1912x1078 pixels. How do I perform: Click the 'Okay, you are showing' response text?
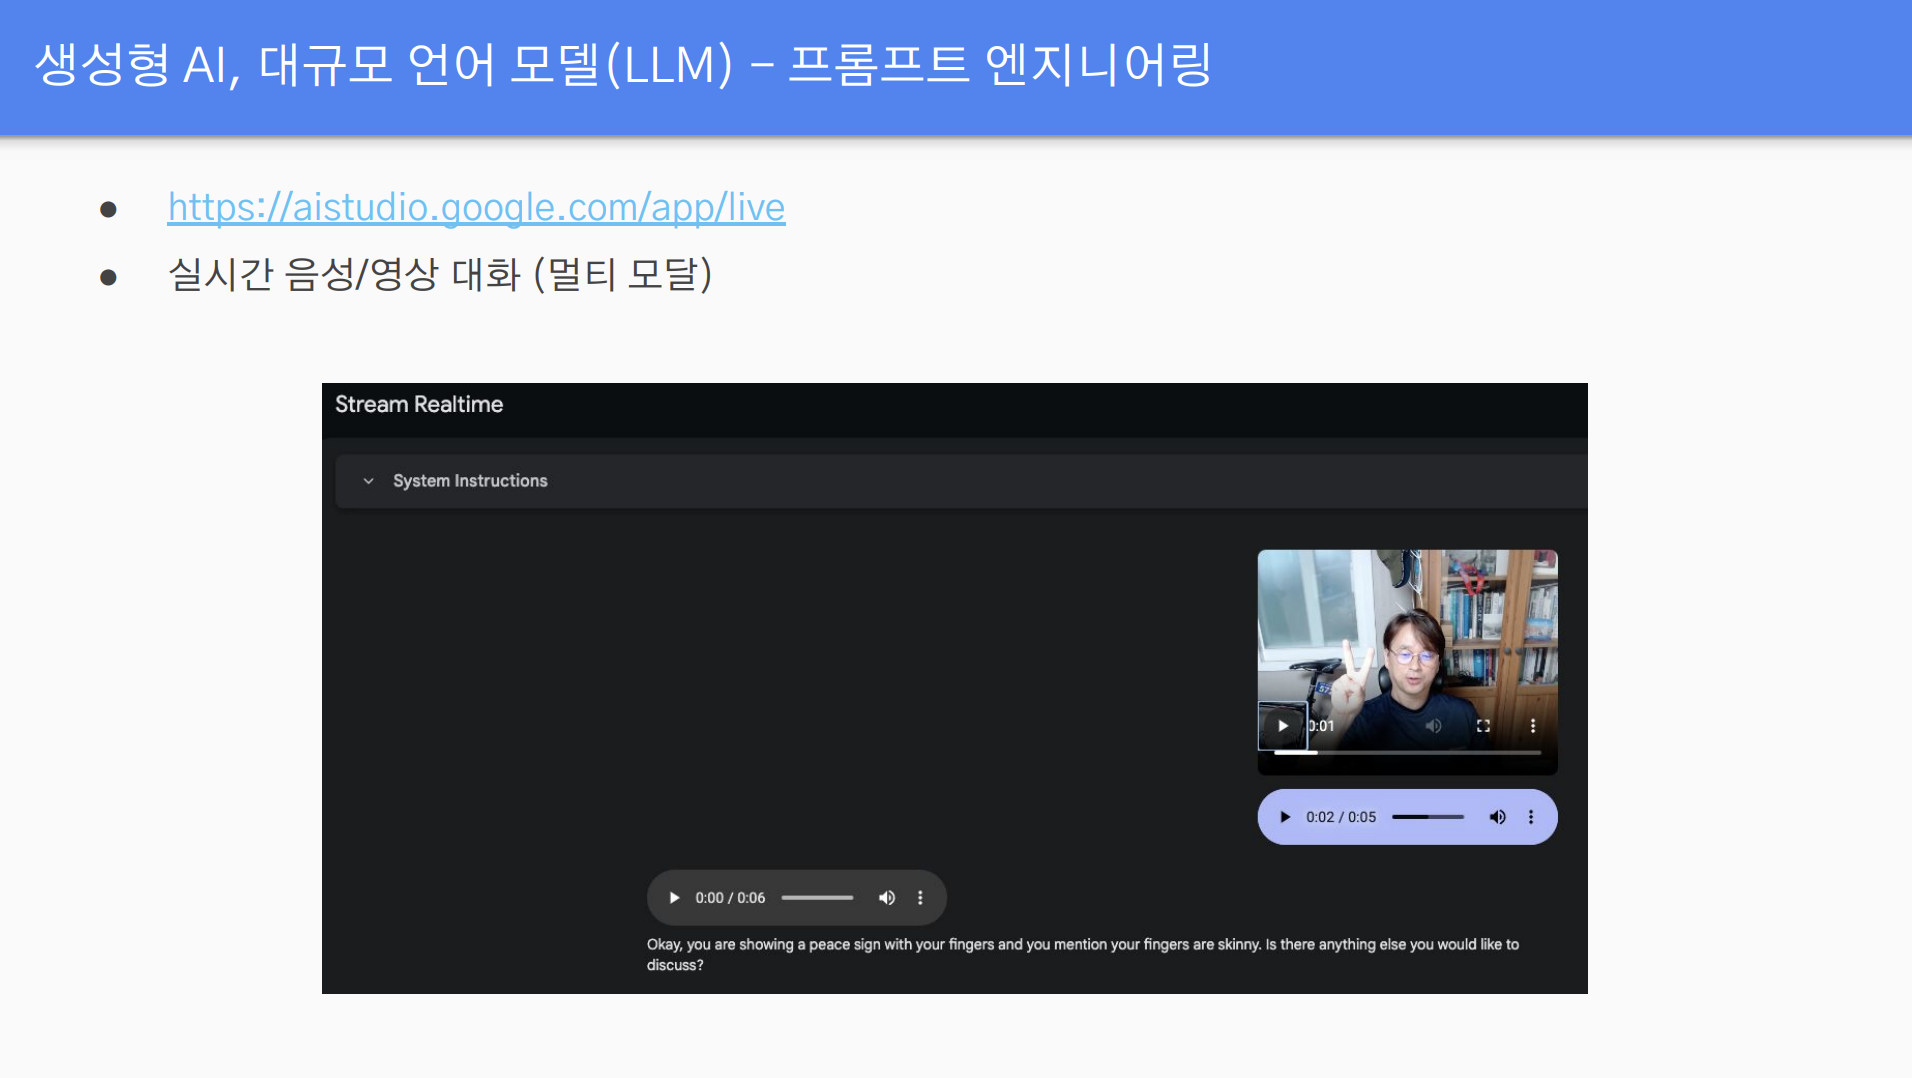click(1083, 954)
